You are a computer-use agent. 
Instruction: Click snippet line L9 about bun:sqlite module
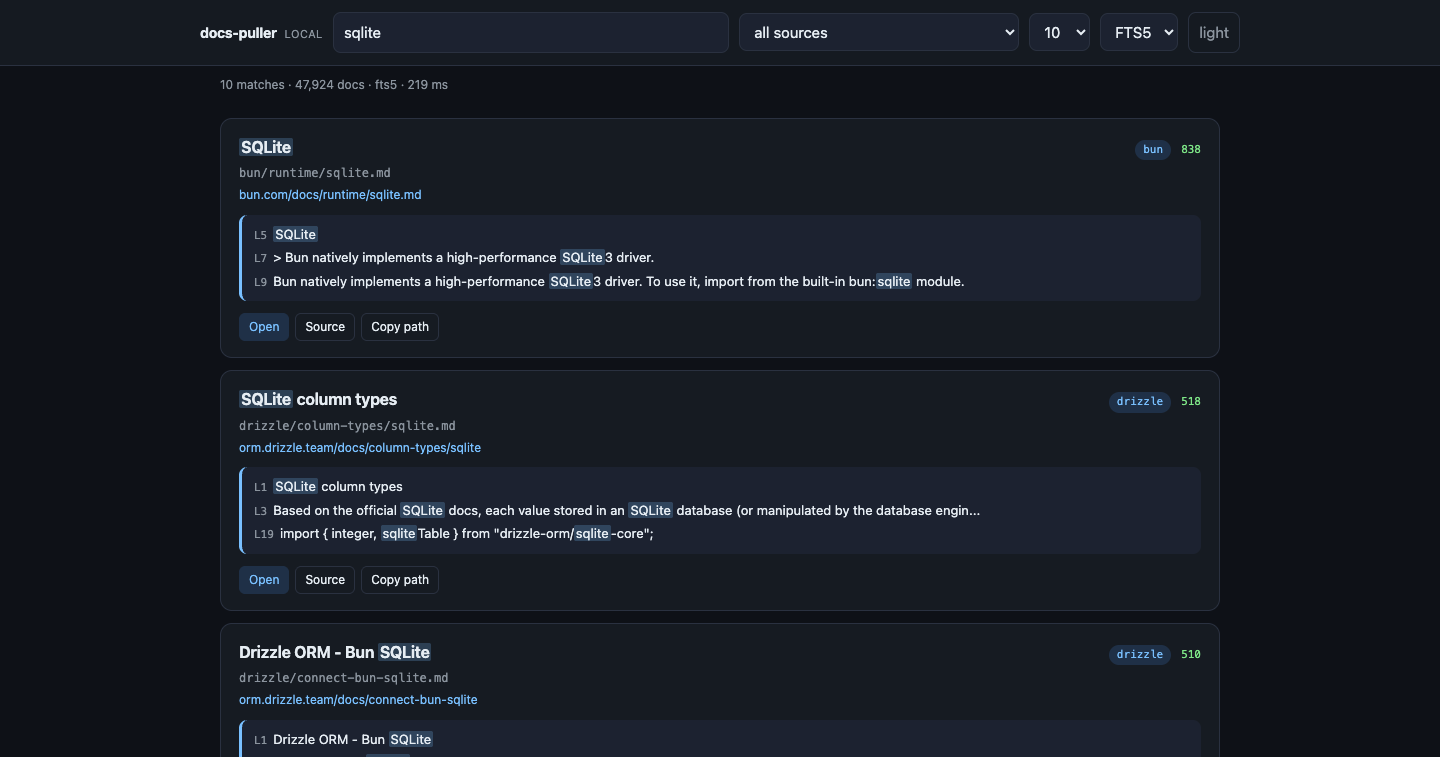[609, 282]
